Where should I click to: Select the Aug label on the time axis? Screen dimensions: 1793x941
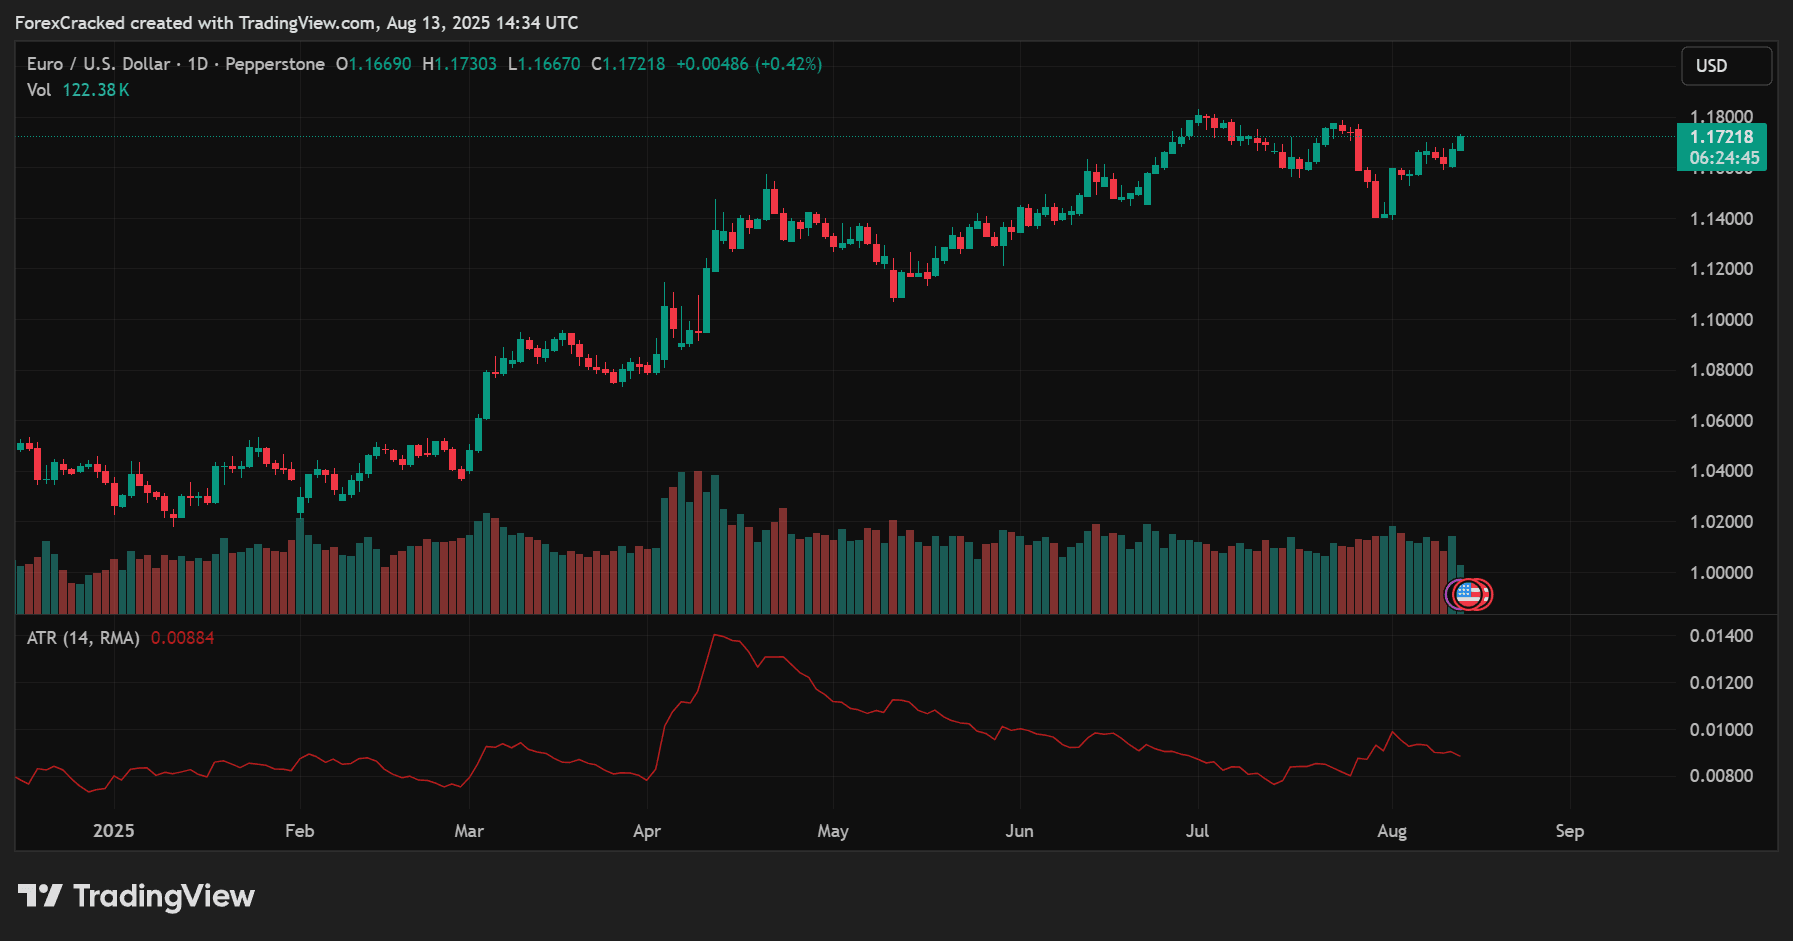pyautogui.click(x=1392, y=830)
